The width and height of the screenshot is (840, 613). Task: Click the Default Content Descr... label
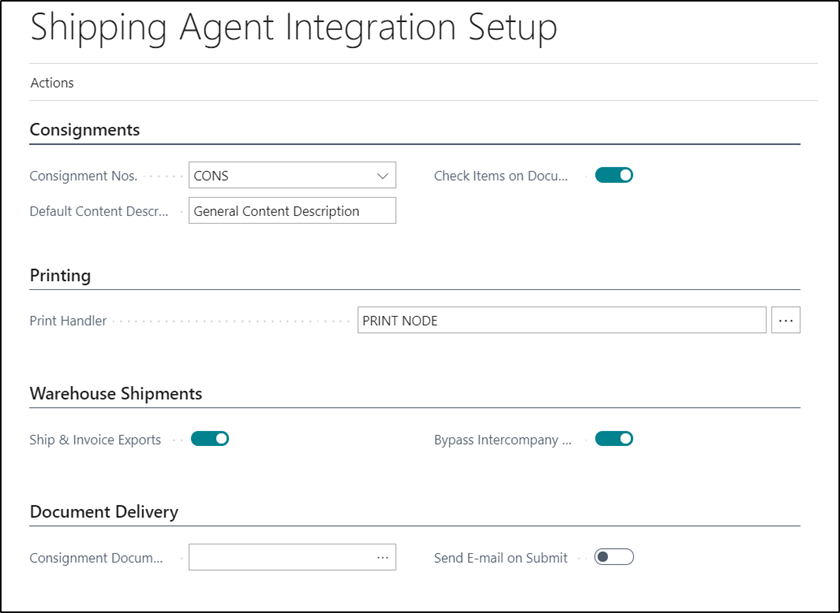tap(99, 211)
